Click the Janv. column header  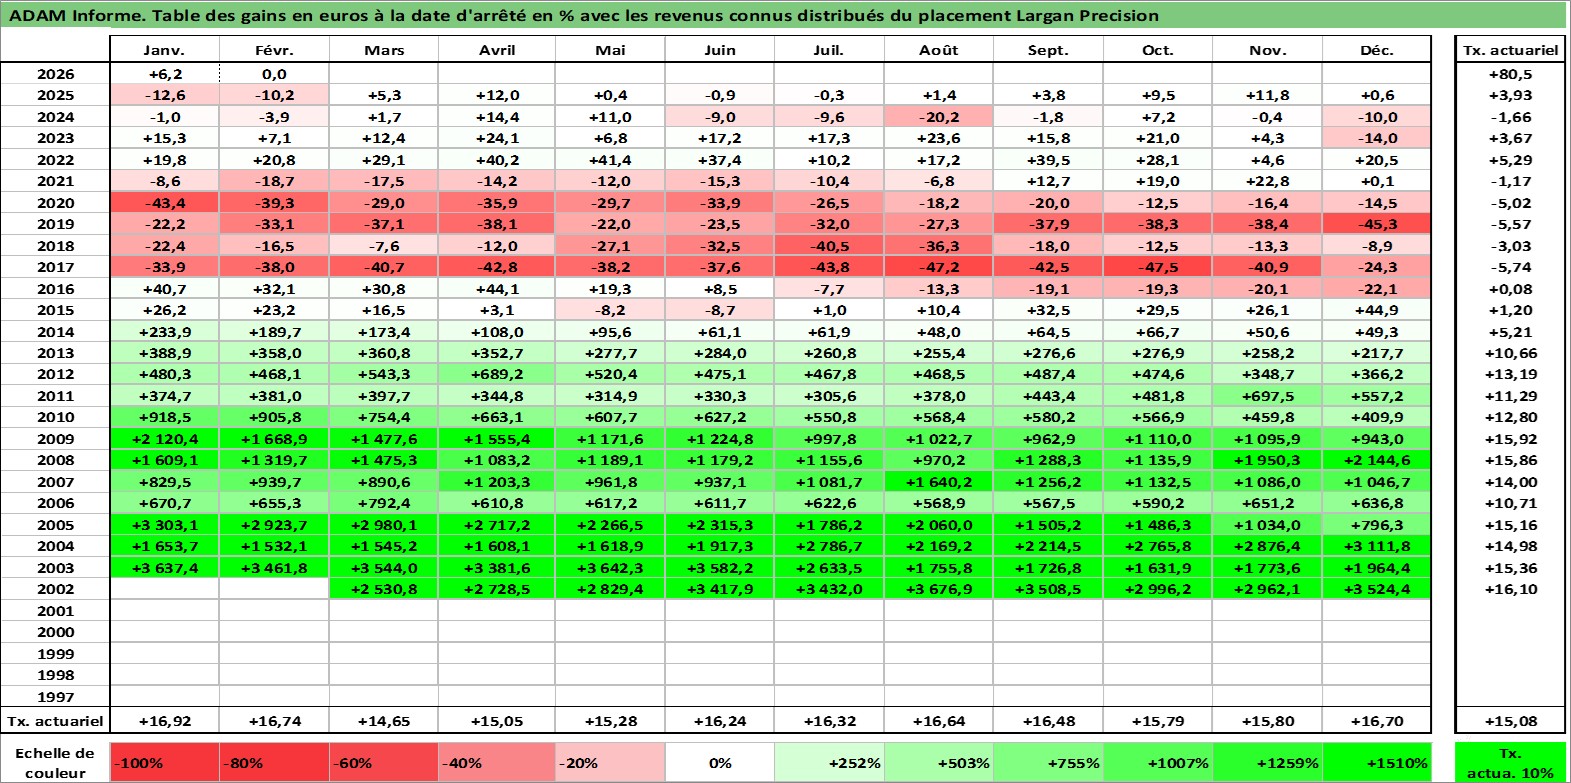point(164,50)
